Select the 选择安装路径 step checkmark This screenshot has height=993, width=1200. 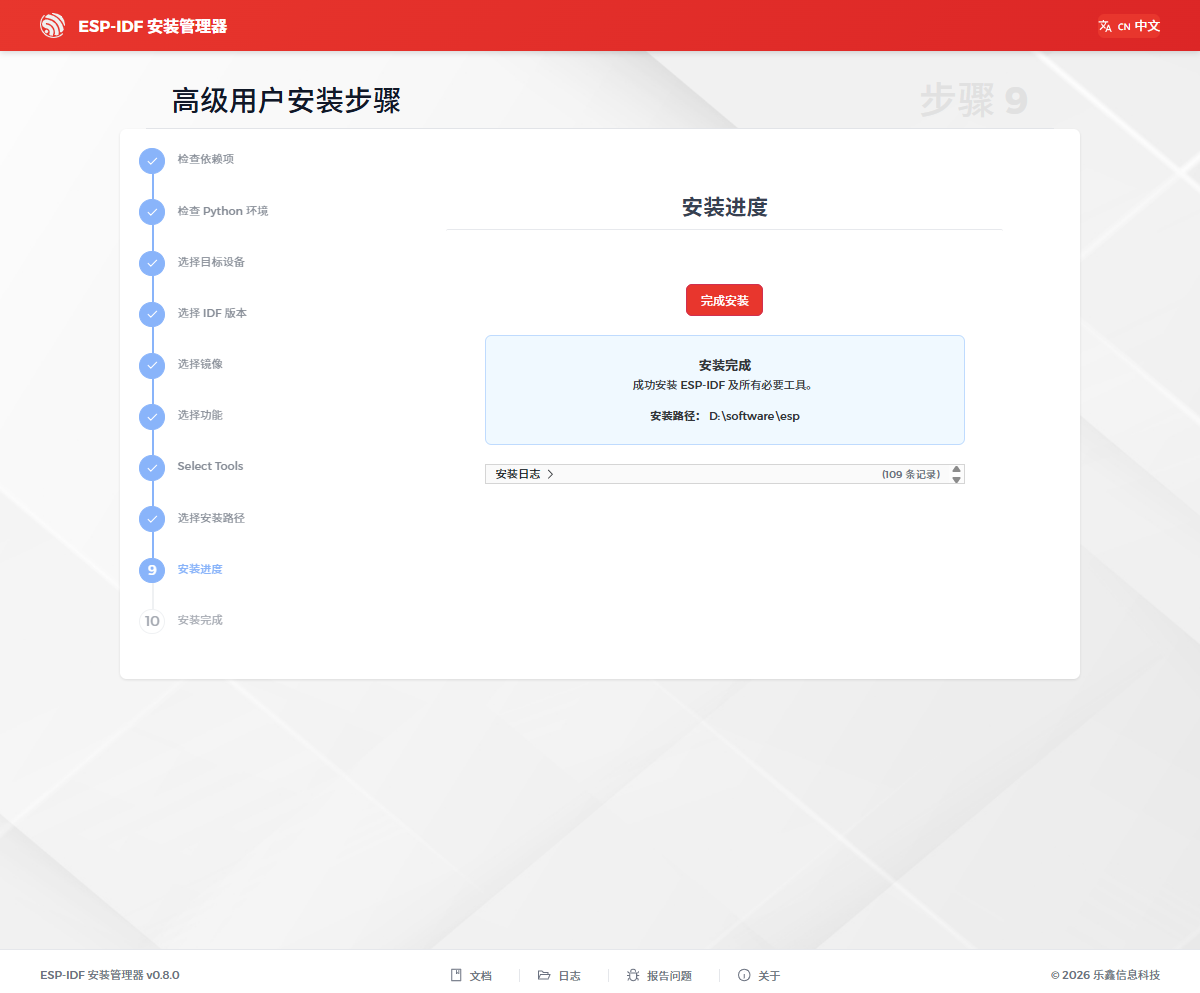click(x=152, y=519)
